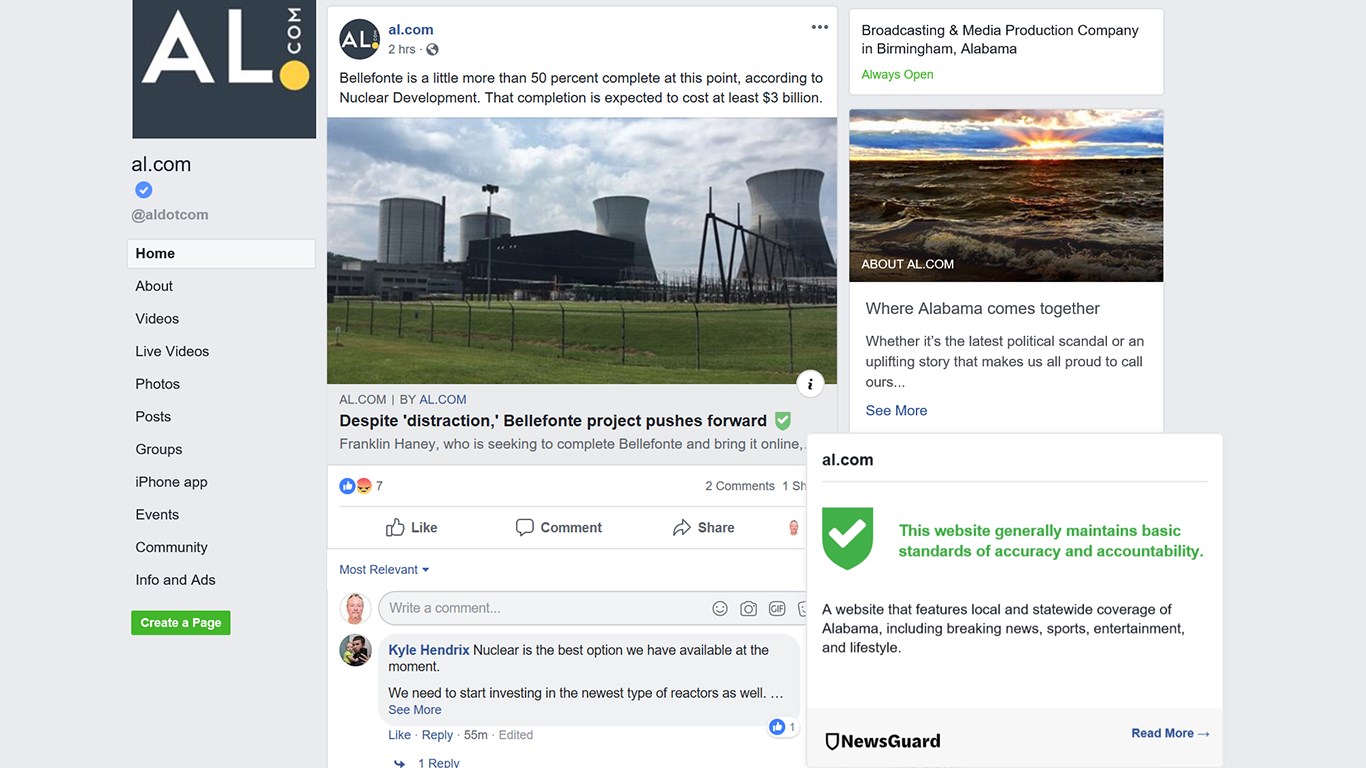Click the al.com verified badge
Viewport: 1366px width, 768px height.
click(x=144, y=190)
